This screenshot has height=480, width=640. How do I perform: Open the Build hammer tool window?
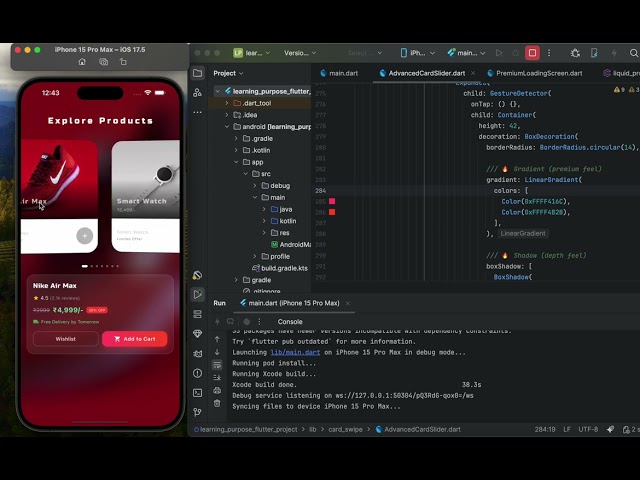pyautogui.click(x=198, y=275)
